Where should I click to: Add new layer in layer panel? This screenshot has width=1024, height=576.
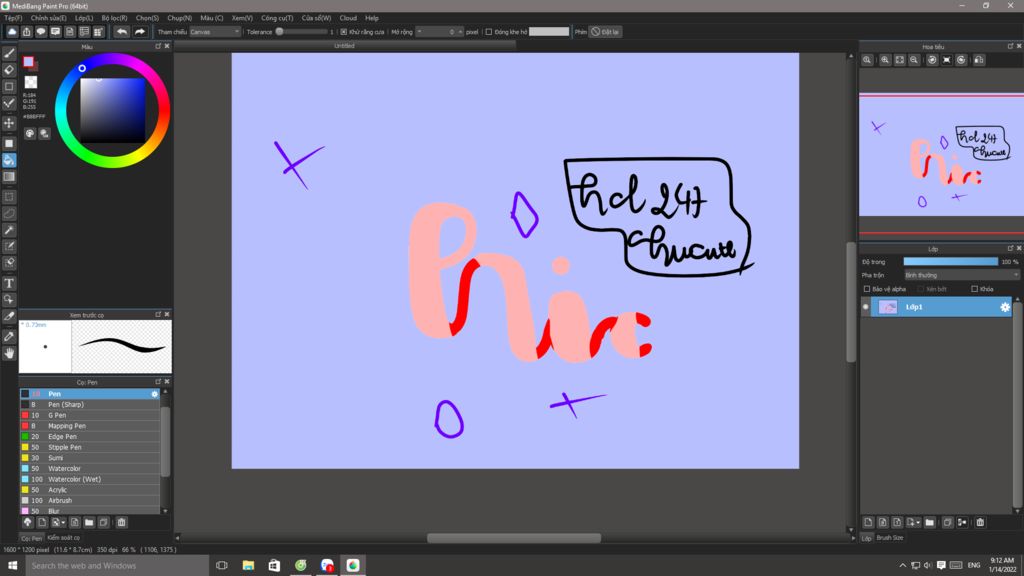[x=868, y=522]
